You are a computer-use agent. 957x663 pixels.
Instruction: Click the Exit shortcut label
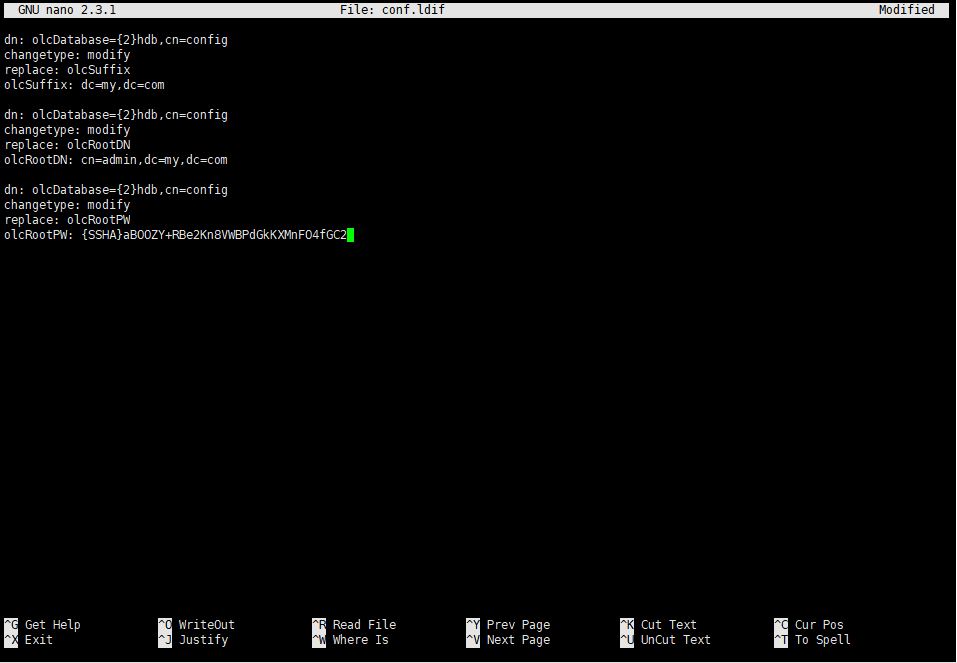[x=38, y=640]
